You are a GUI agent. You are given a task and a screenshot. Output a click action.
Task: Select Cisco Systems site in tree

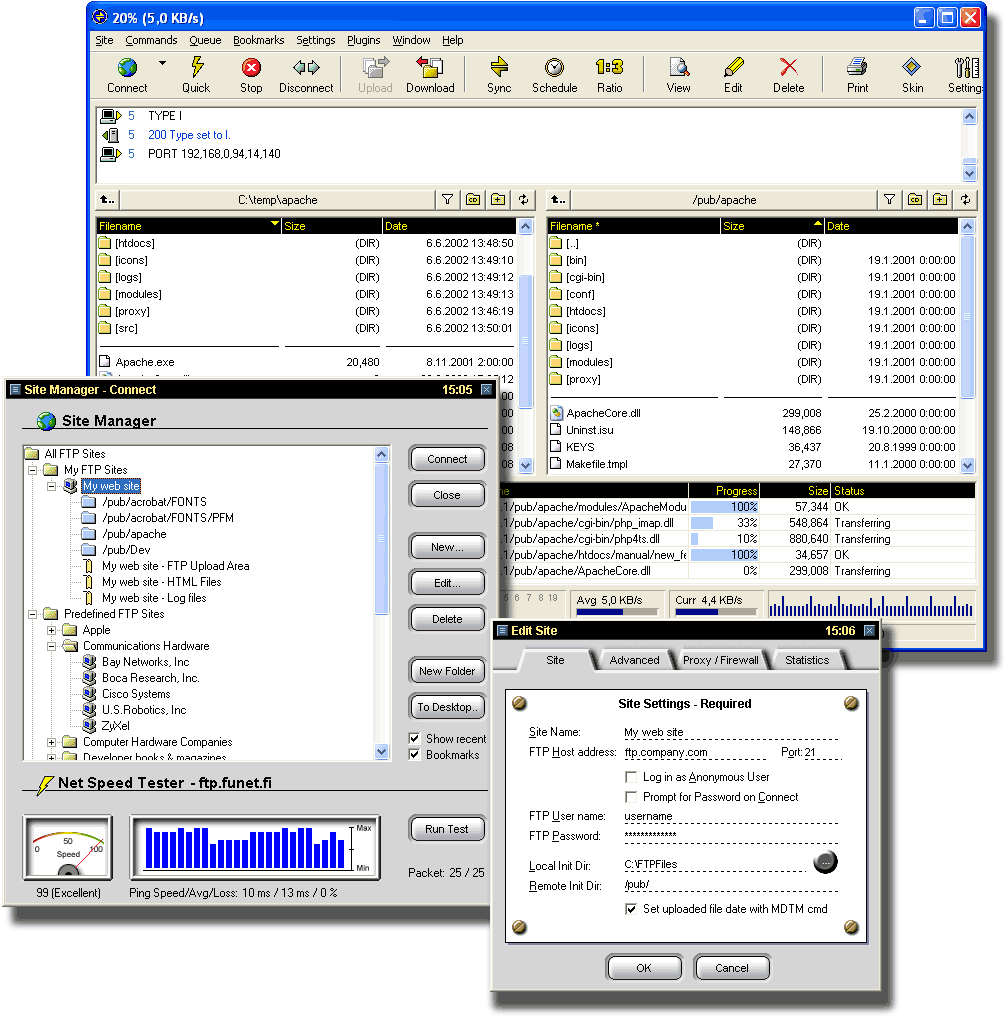[136, 694]
